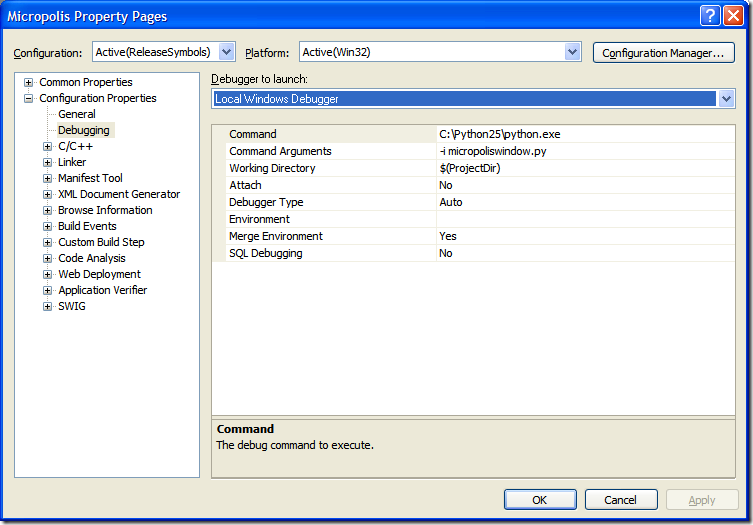Collapse the Configuration Properties node

[28, 98]
